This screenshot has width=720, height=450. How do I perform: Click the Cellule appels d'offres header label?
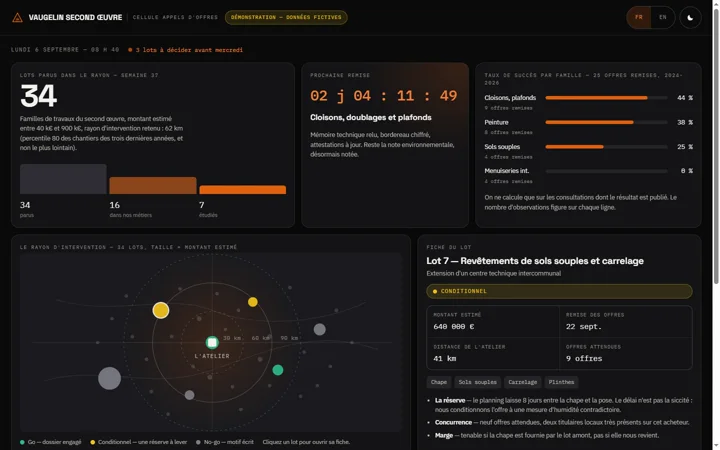[175, 17]
